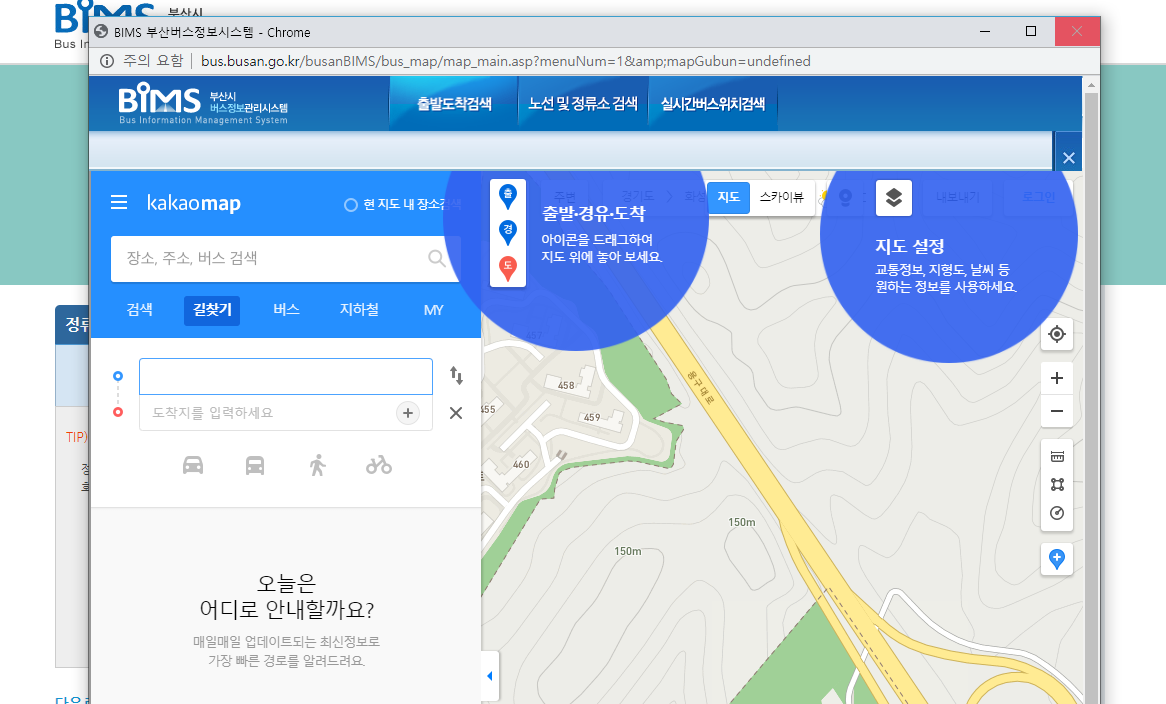The image size is (1166, 704).
Task: Click the 지도 설정 tooltip heading
Action: 909,247
